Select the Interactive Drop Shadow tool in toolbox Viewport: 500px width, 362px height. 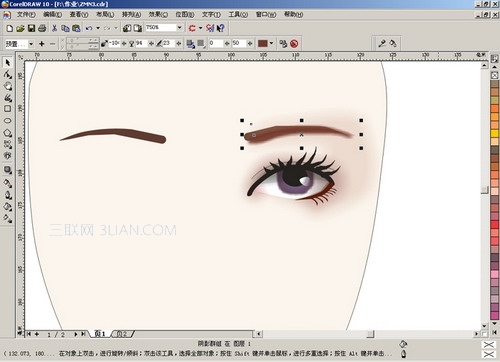(8, 170)
